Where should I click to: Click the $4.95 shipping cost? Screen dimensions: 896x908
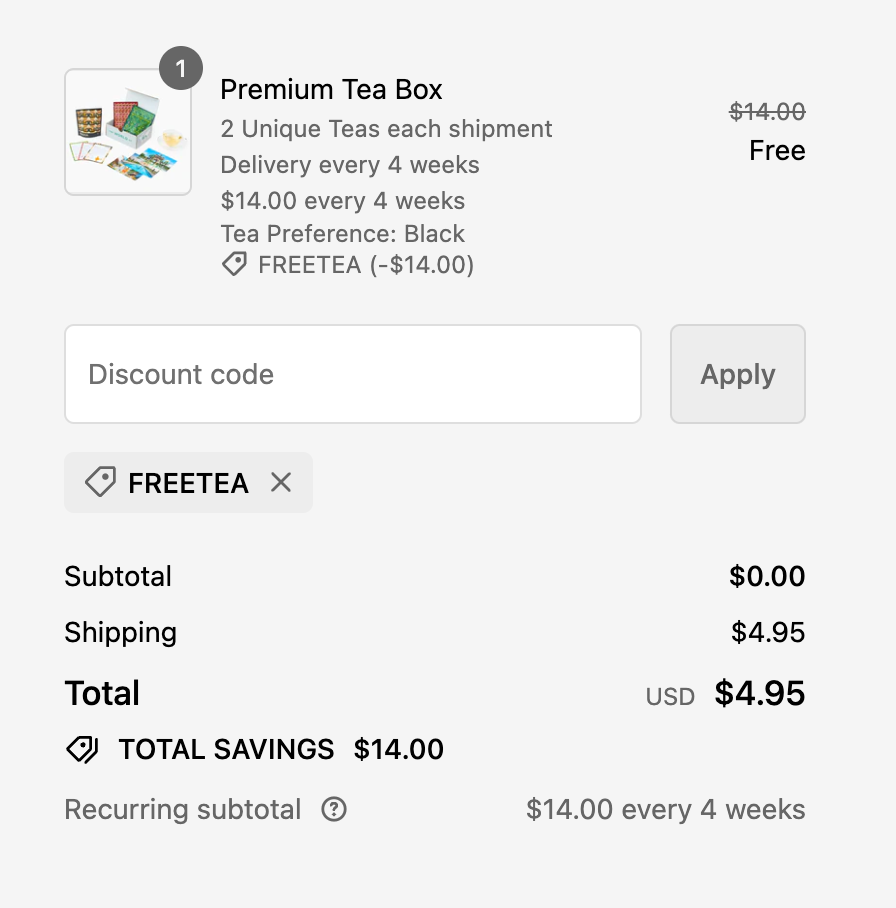768,632
